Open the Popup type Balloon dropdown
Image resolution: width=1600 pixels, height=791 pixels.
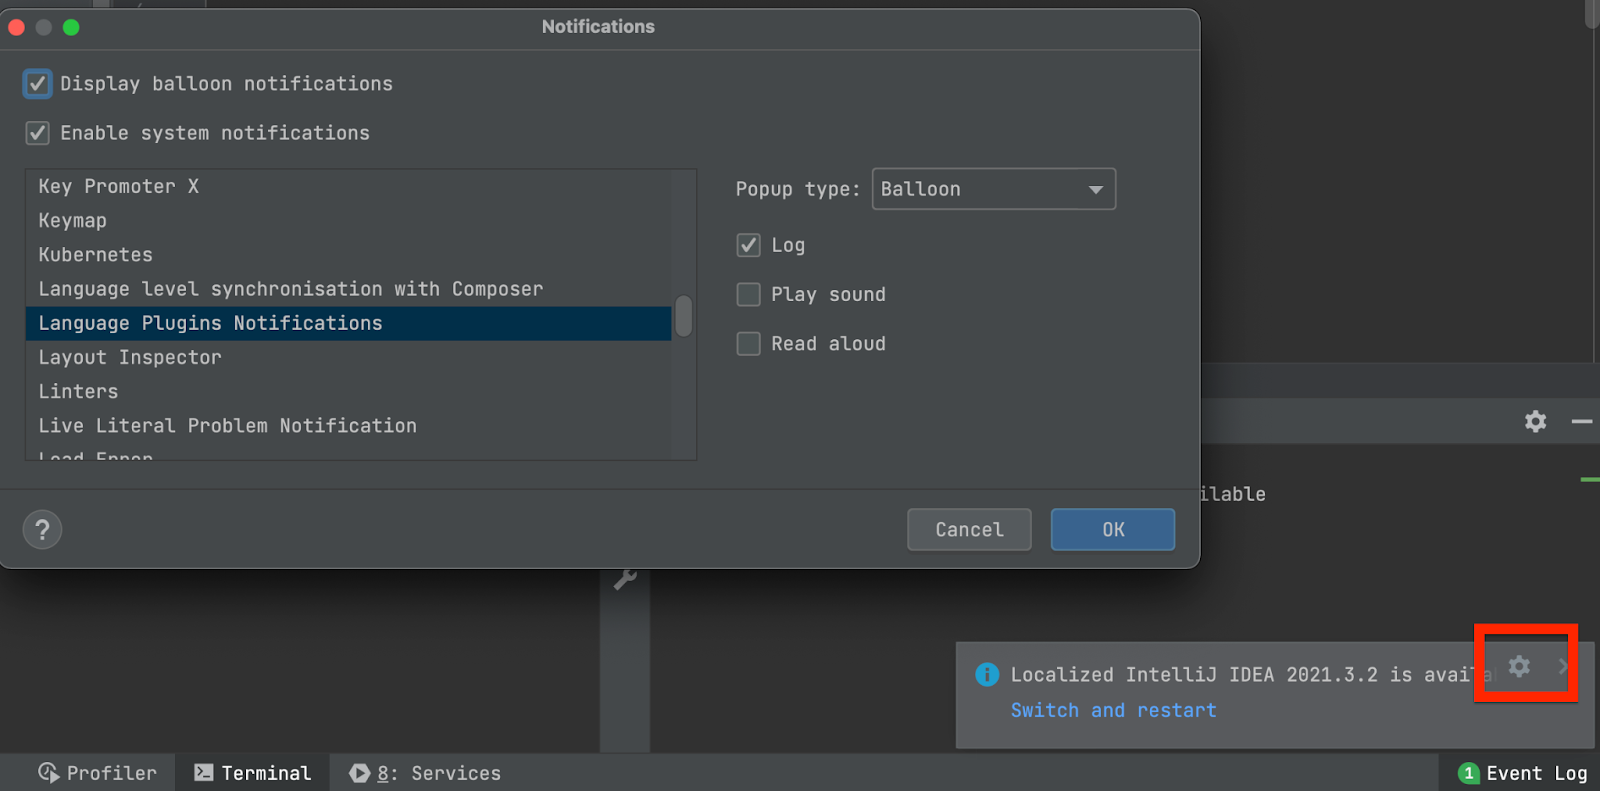(994, 189)
